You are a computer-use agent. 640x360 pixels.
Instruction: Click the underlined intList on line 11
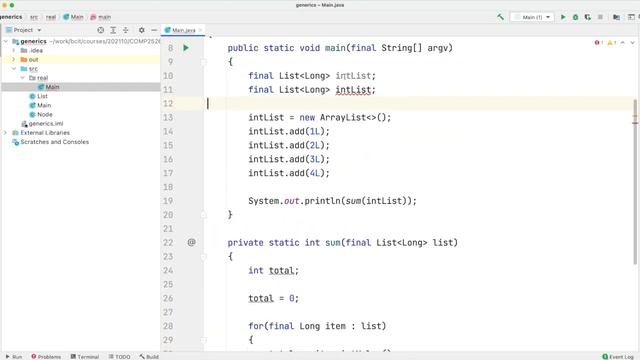point(353,90)
